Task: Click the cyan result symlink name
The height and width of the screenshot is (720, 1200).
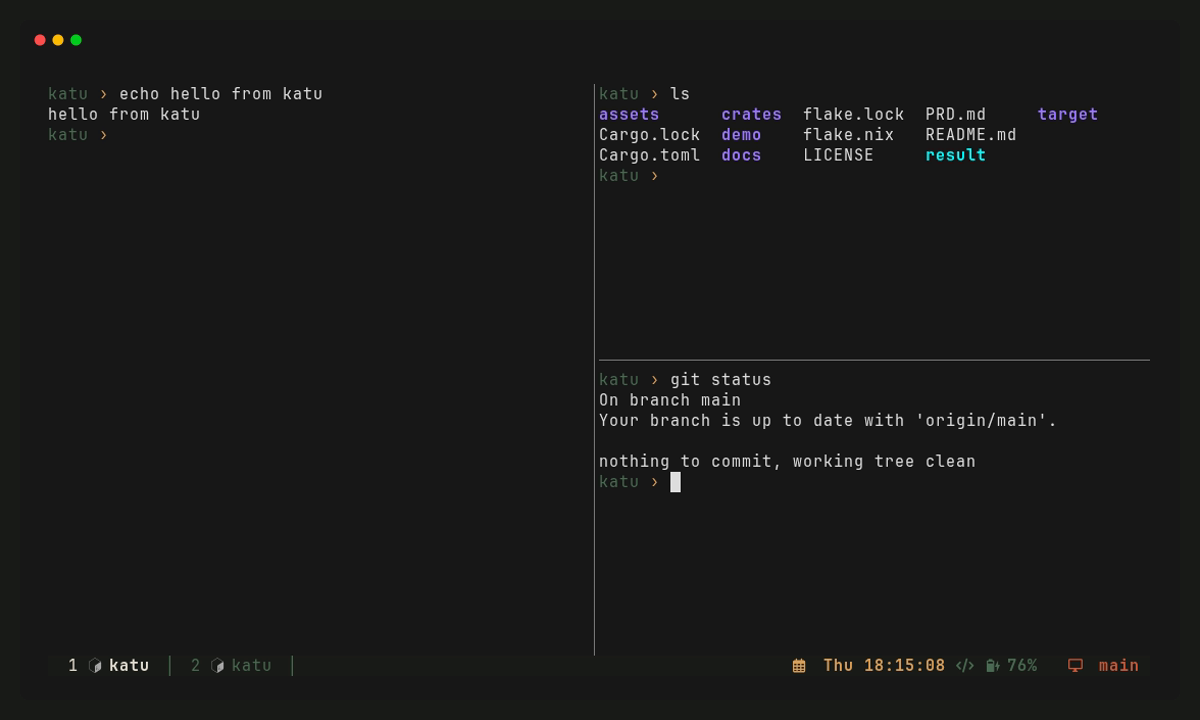Action: [955, 156]
